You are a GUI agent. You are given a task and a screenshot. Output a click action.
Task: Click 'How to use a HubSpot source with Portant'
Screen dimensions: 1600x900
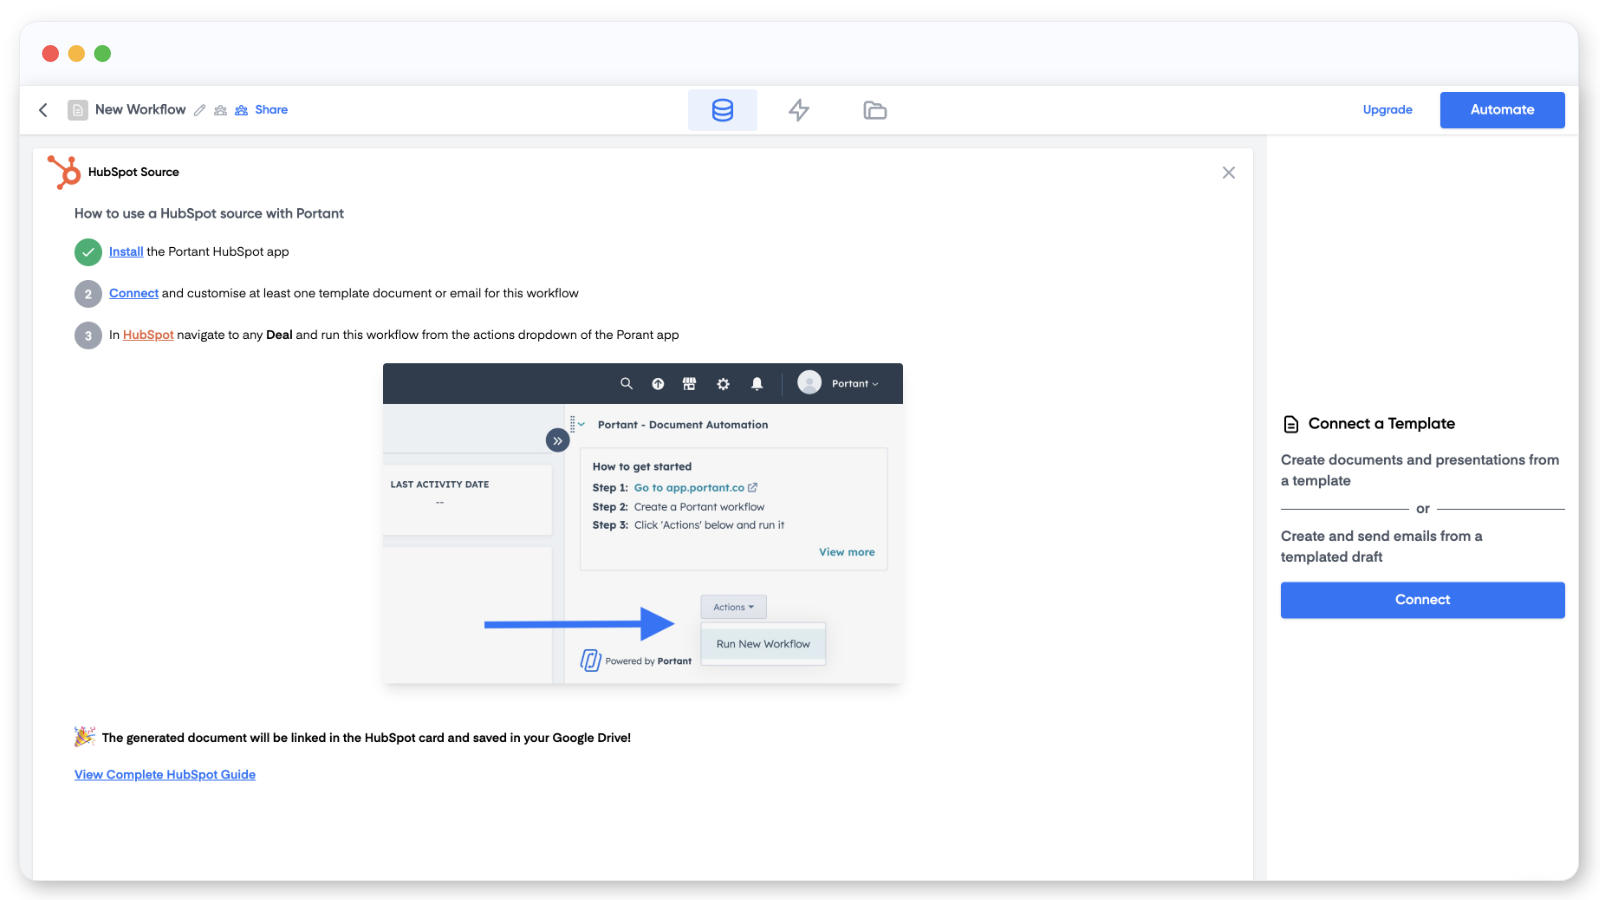coord(209,214)
